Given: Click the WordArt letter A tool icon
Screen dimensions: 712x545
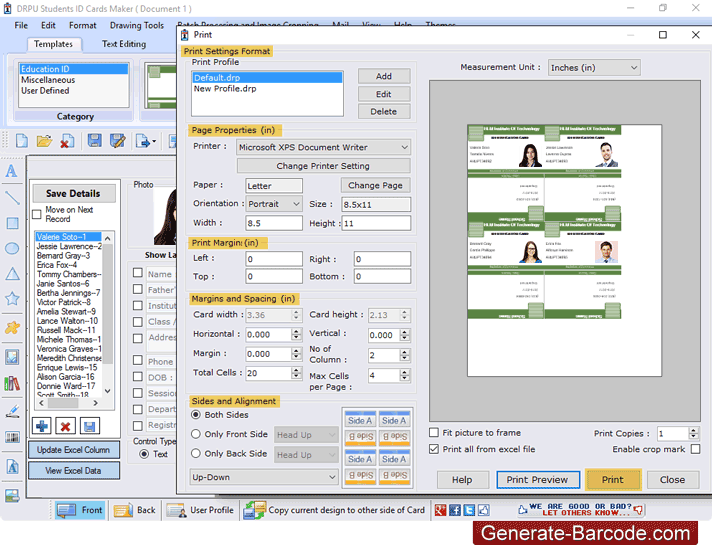Looking at the screenshot, I should pos(12,466).
